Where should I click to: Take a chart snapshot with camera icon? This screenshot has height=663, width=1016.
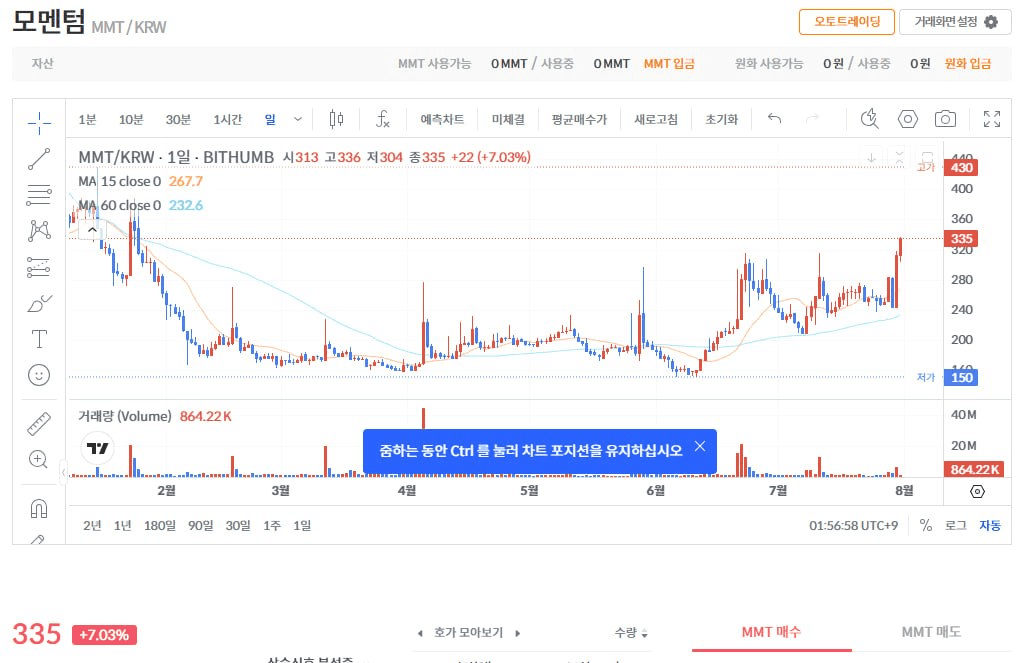click(x=945, y=119)
